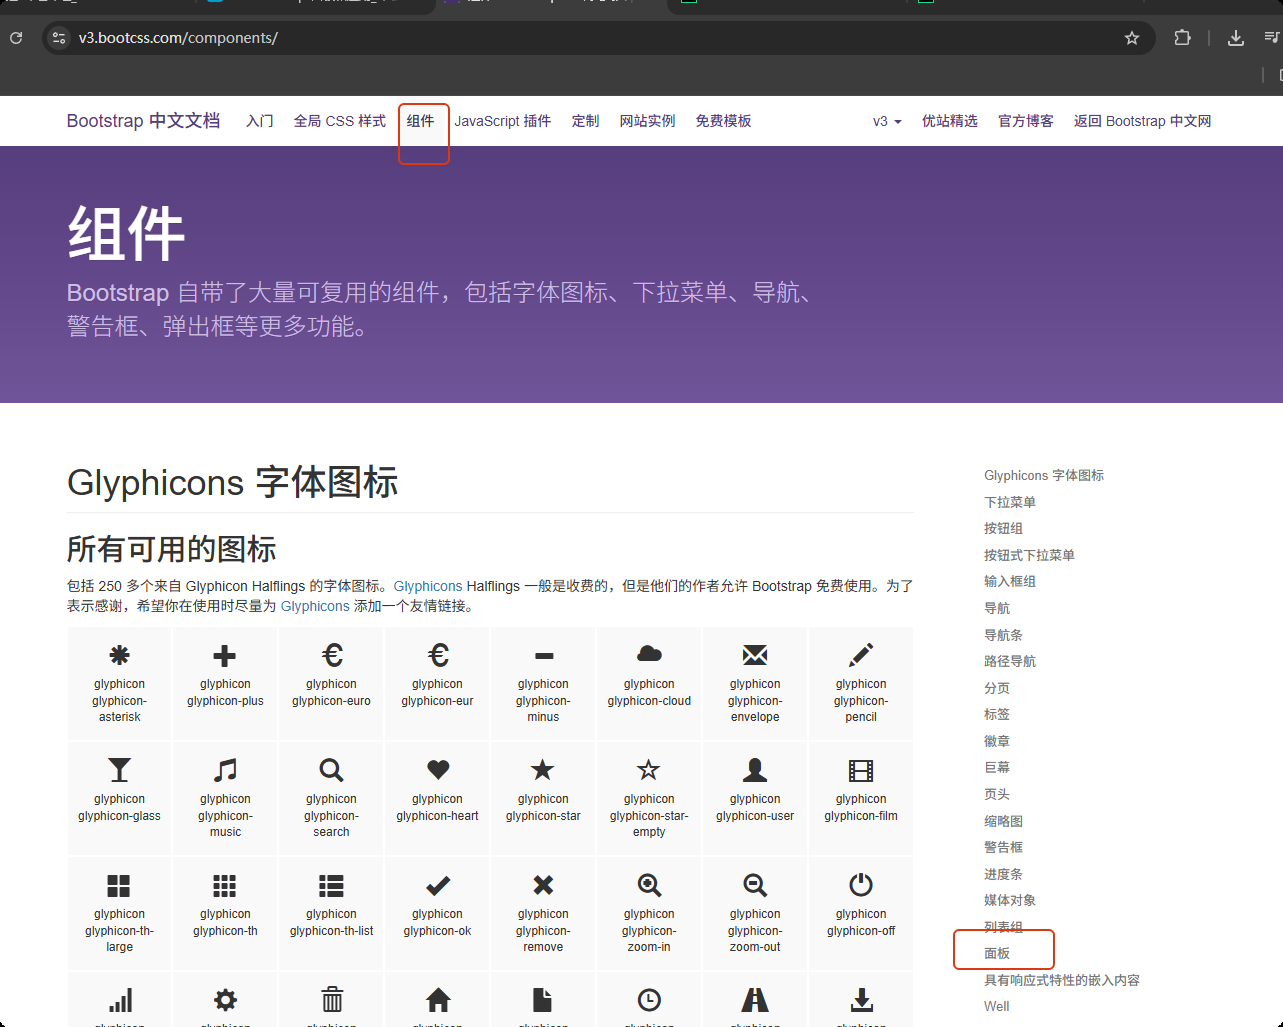This screenshot has height=1027, width=1283.
Task: Open the browser extensions puzzle icon
Action: (x=1183, y=38)
